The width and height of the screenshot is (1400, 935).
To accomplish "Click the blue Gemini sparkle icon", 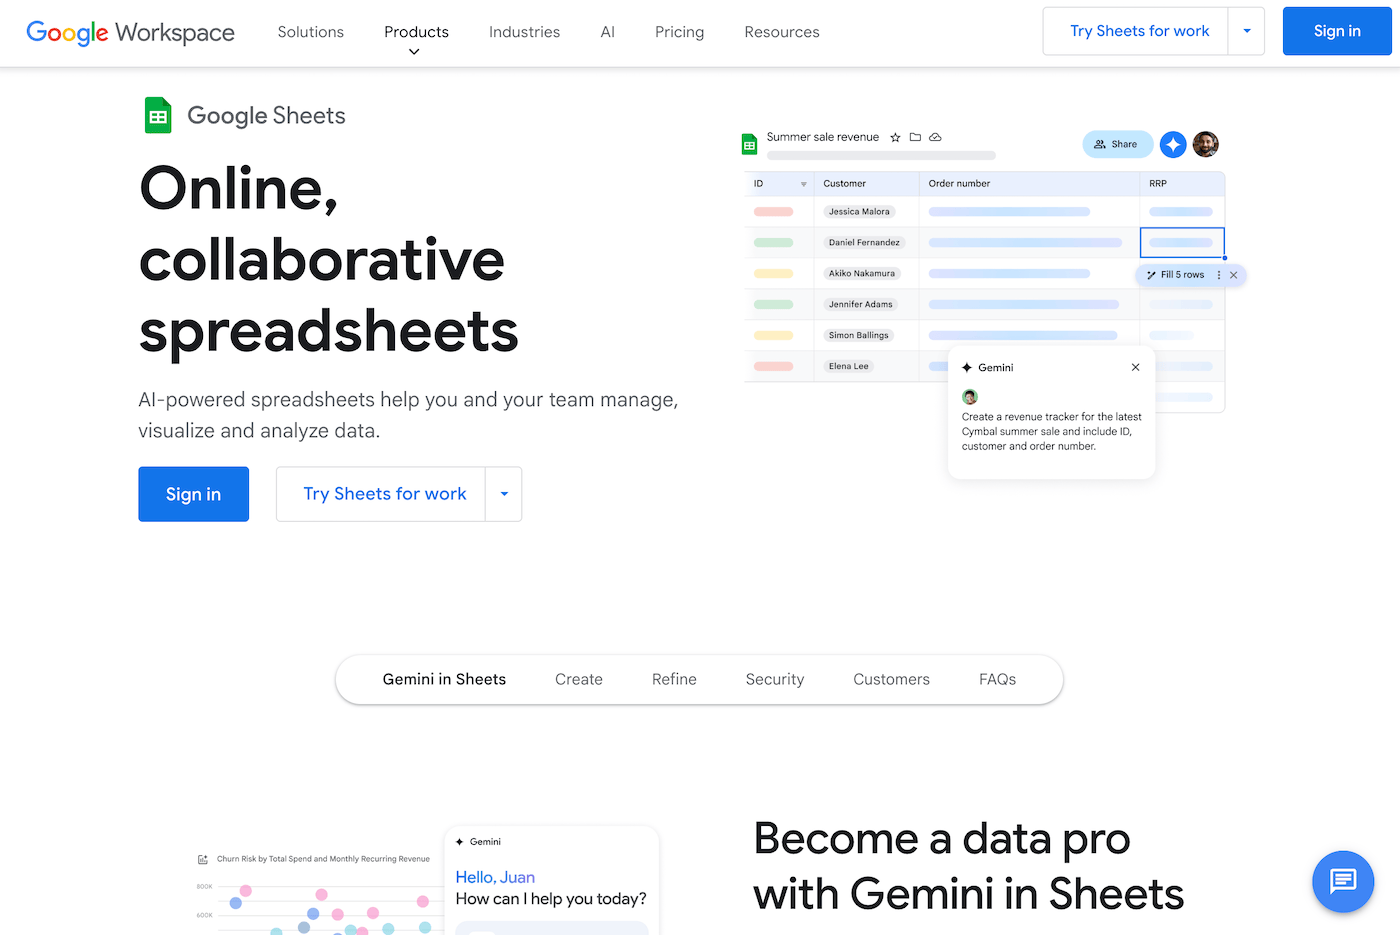I will click(1173, 144).
